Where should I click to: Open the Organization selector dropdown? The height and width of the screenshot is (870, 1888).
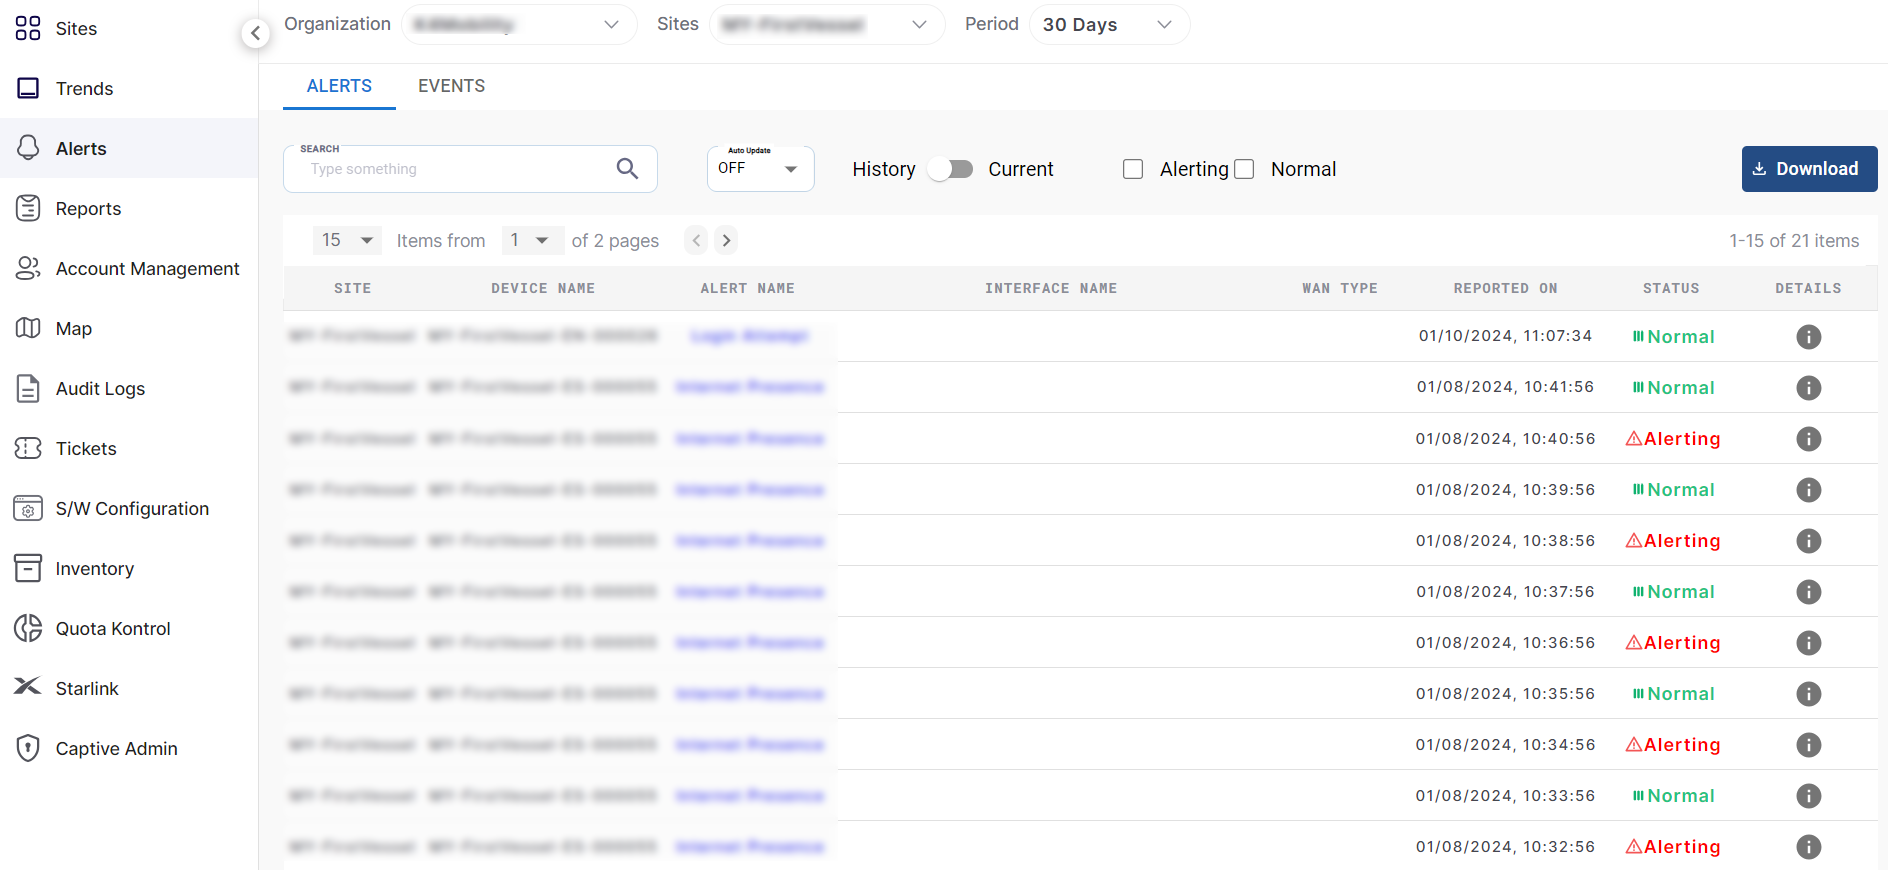[518, 25]
